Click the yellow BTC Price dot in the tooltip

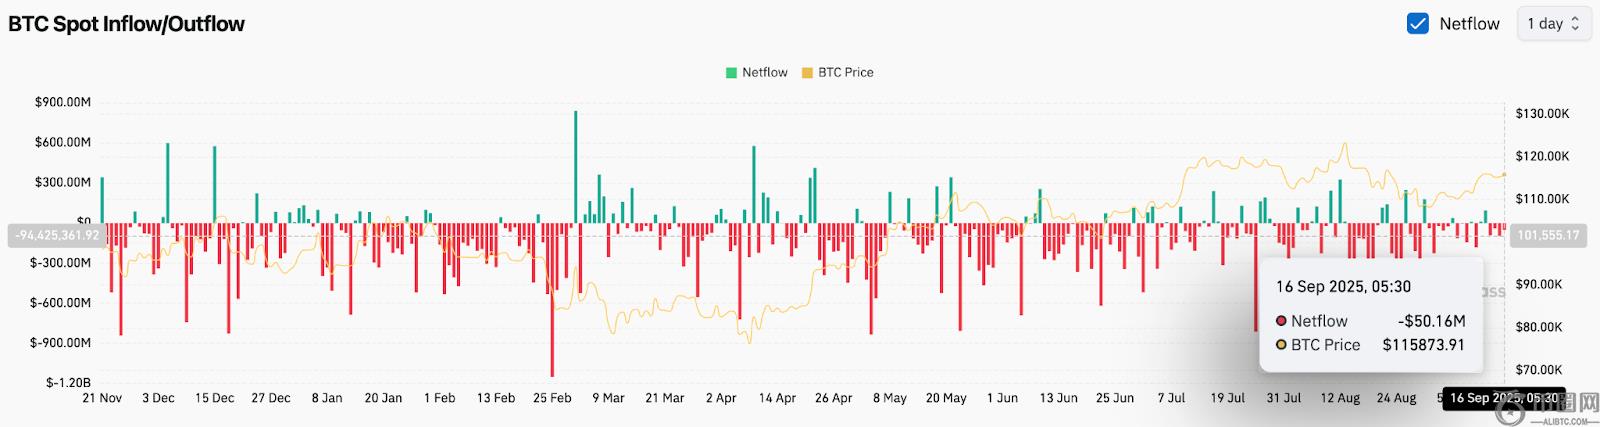coord(1281,345)
